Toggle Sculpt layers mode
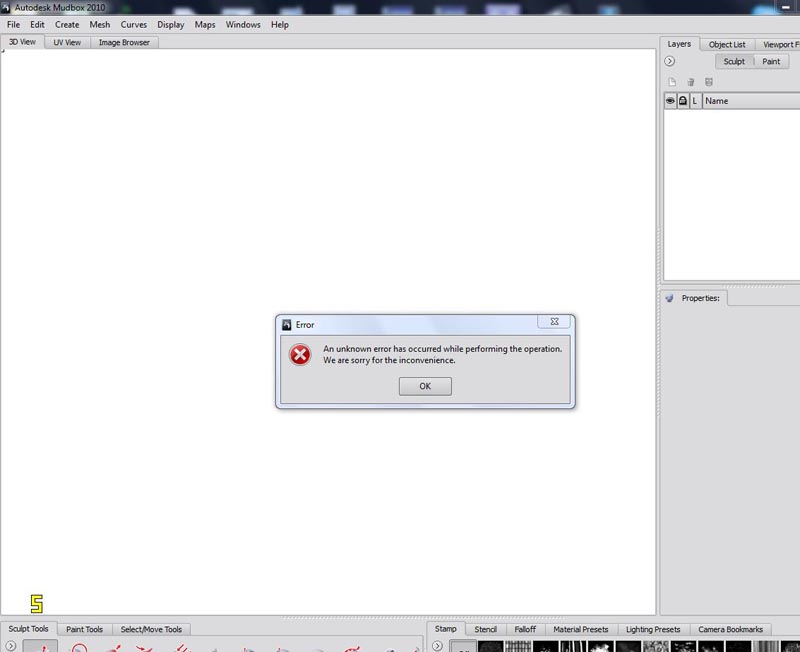 point(734,61)
